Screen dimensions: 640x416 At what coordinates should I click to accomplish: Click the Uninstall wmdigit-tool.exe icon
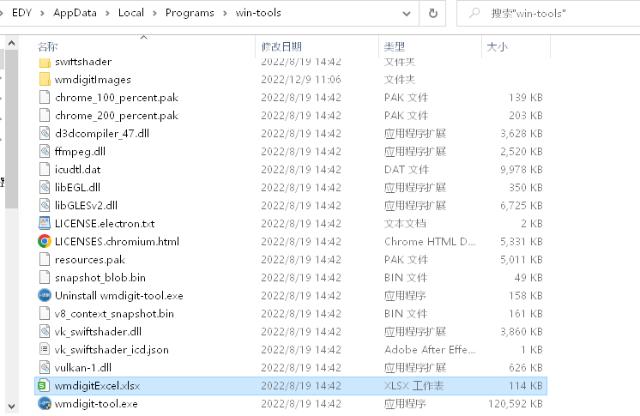coord(44,295)
